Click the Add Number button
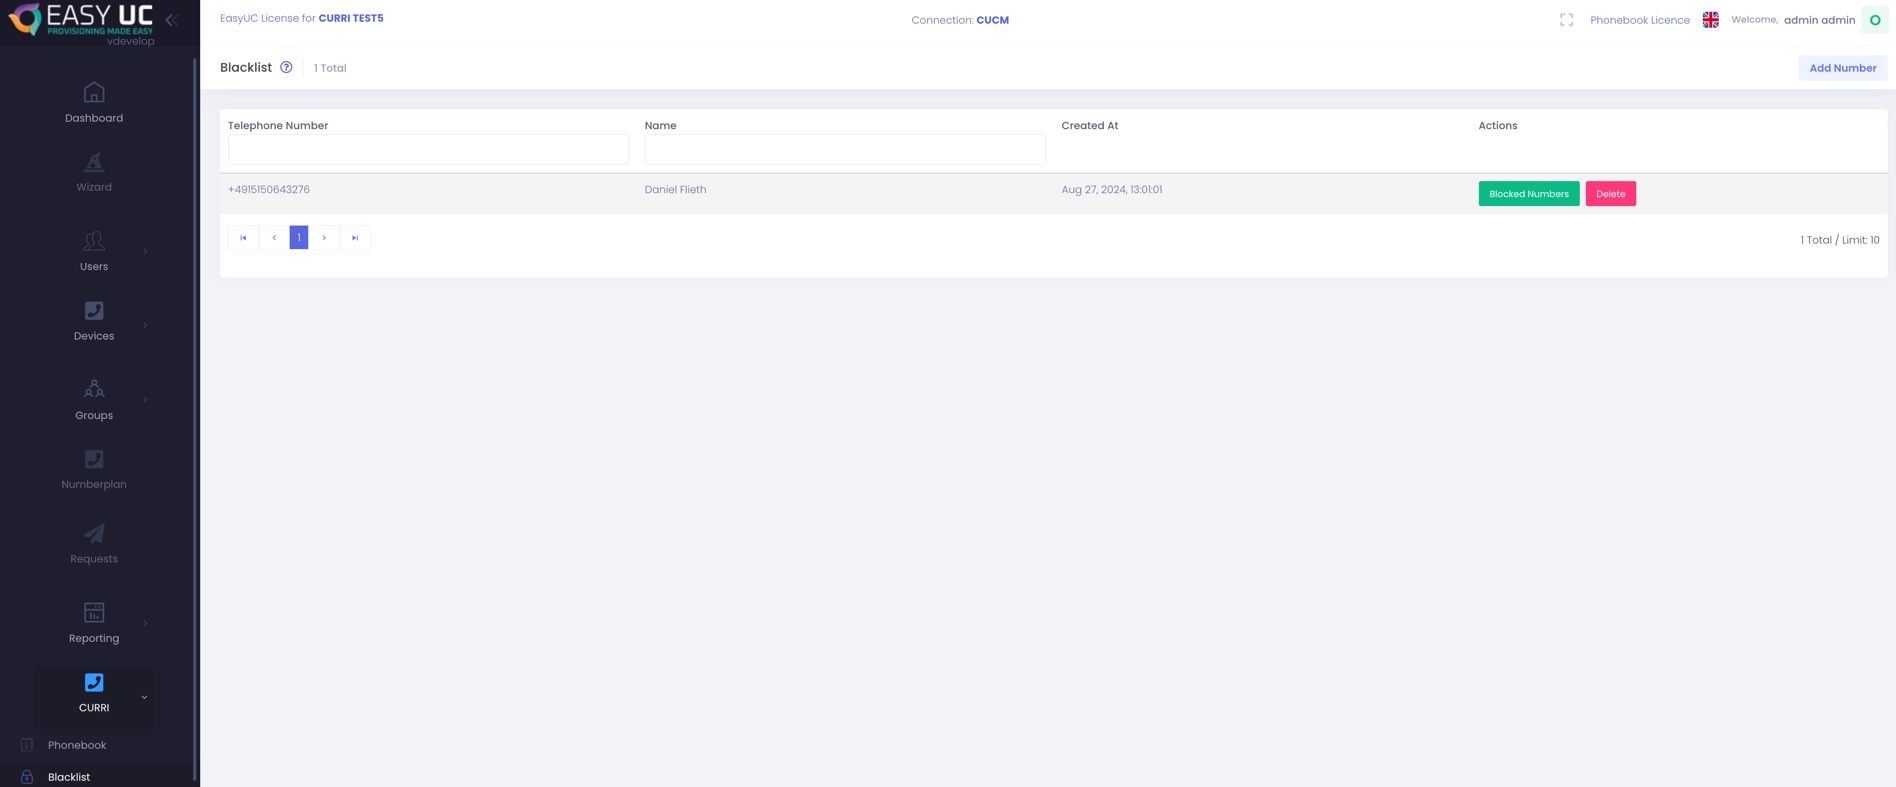The height and width of the screenshot is (787, 1896). click(x=1842, y=68)
